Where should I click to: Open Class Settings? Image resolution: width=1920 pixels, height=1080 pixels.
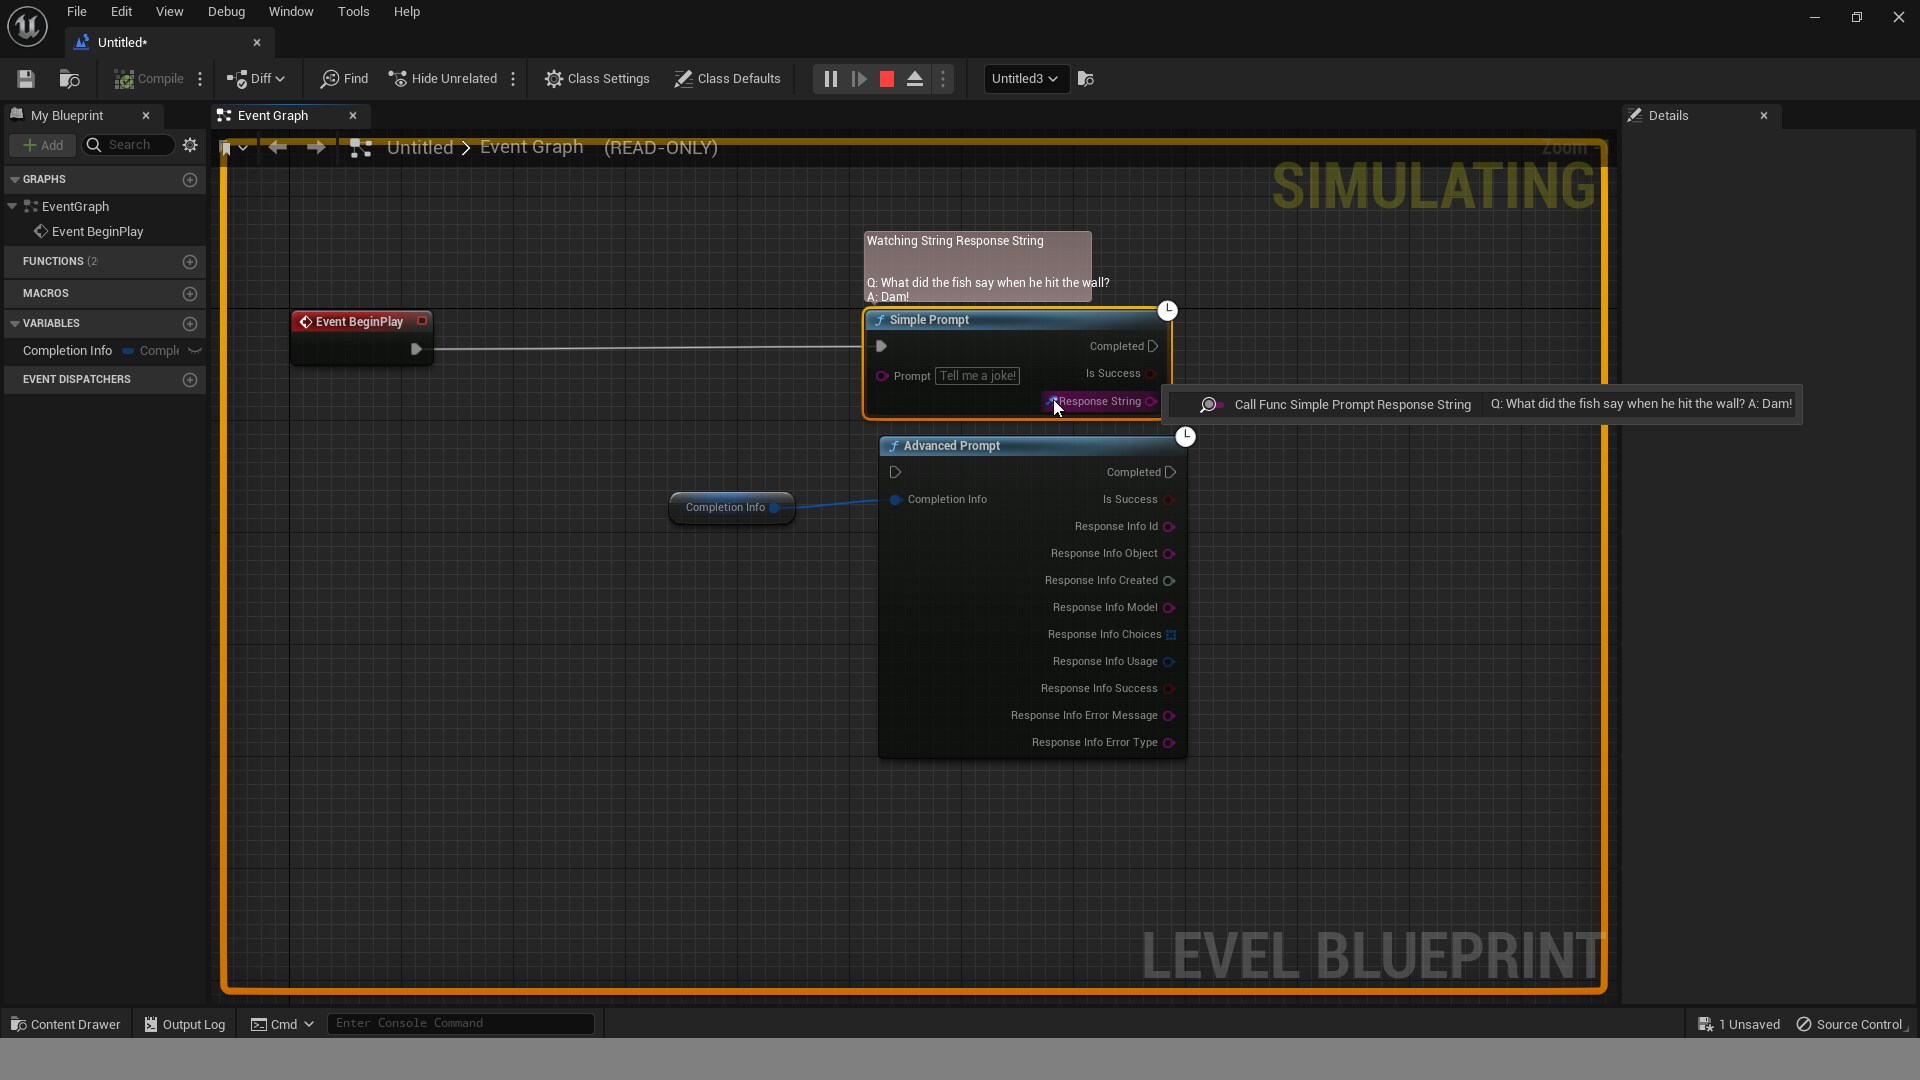(x=597, y=79)
